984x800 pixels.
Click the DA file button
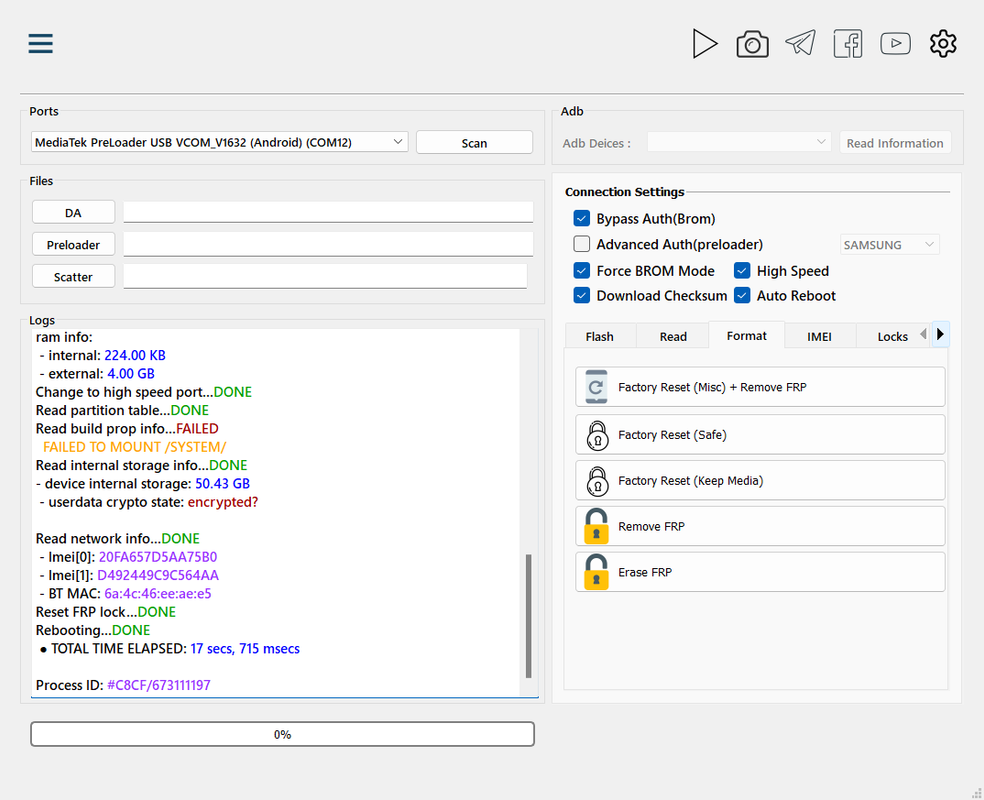pyautogui.click(x=73, y=212)
